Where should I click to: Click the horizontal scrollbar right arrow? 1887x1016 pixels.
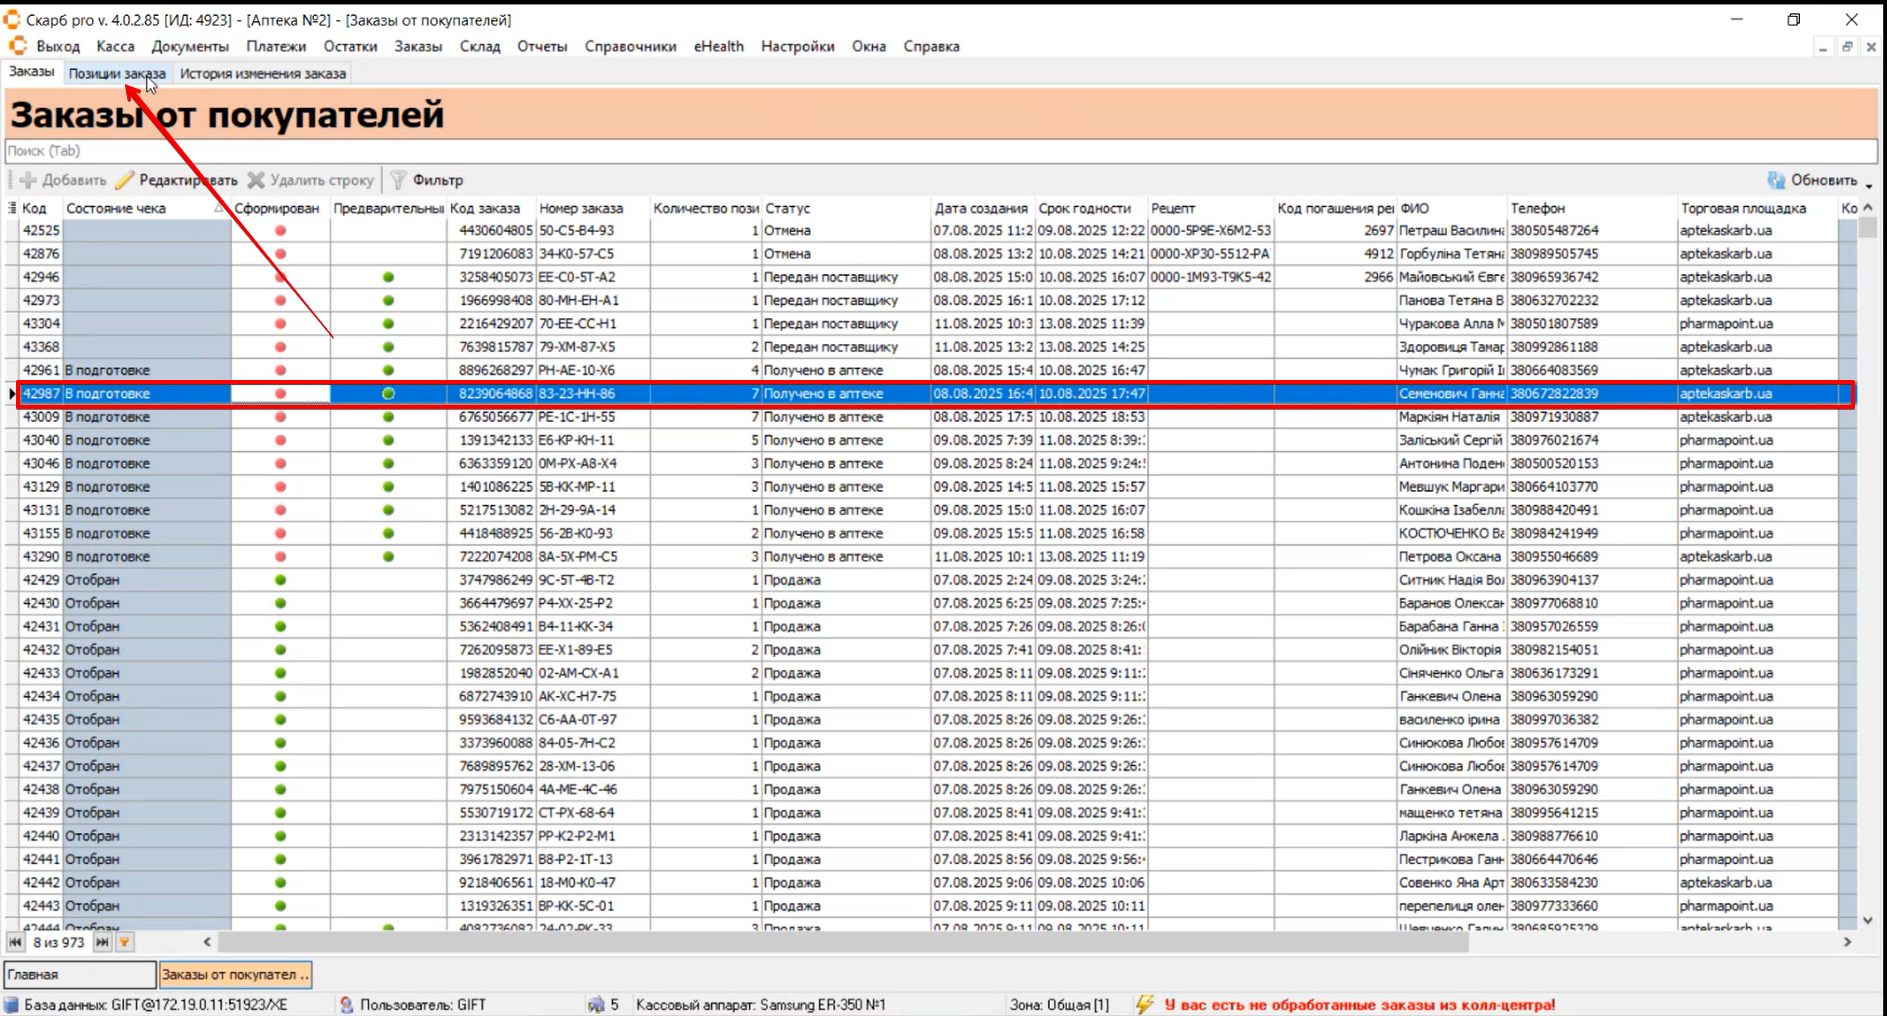click(1847, 942)
